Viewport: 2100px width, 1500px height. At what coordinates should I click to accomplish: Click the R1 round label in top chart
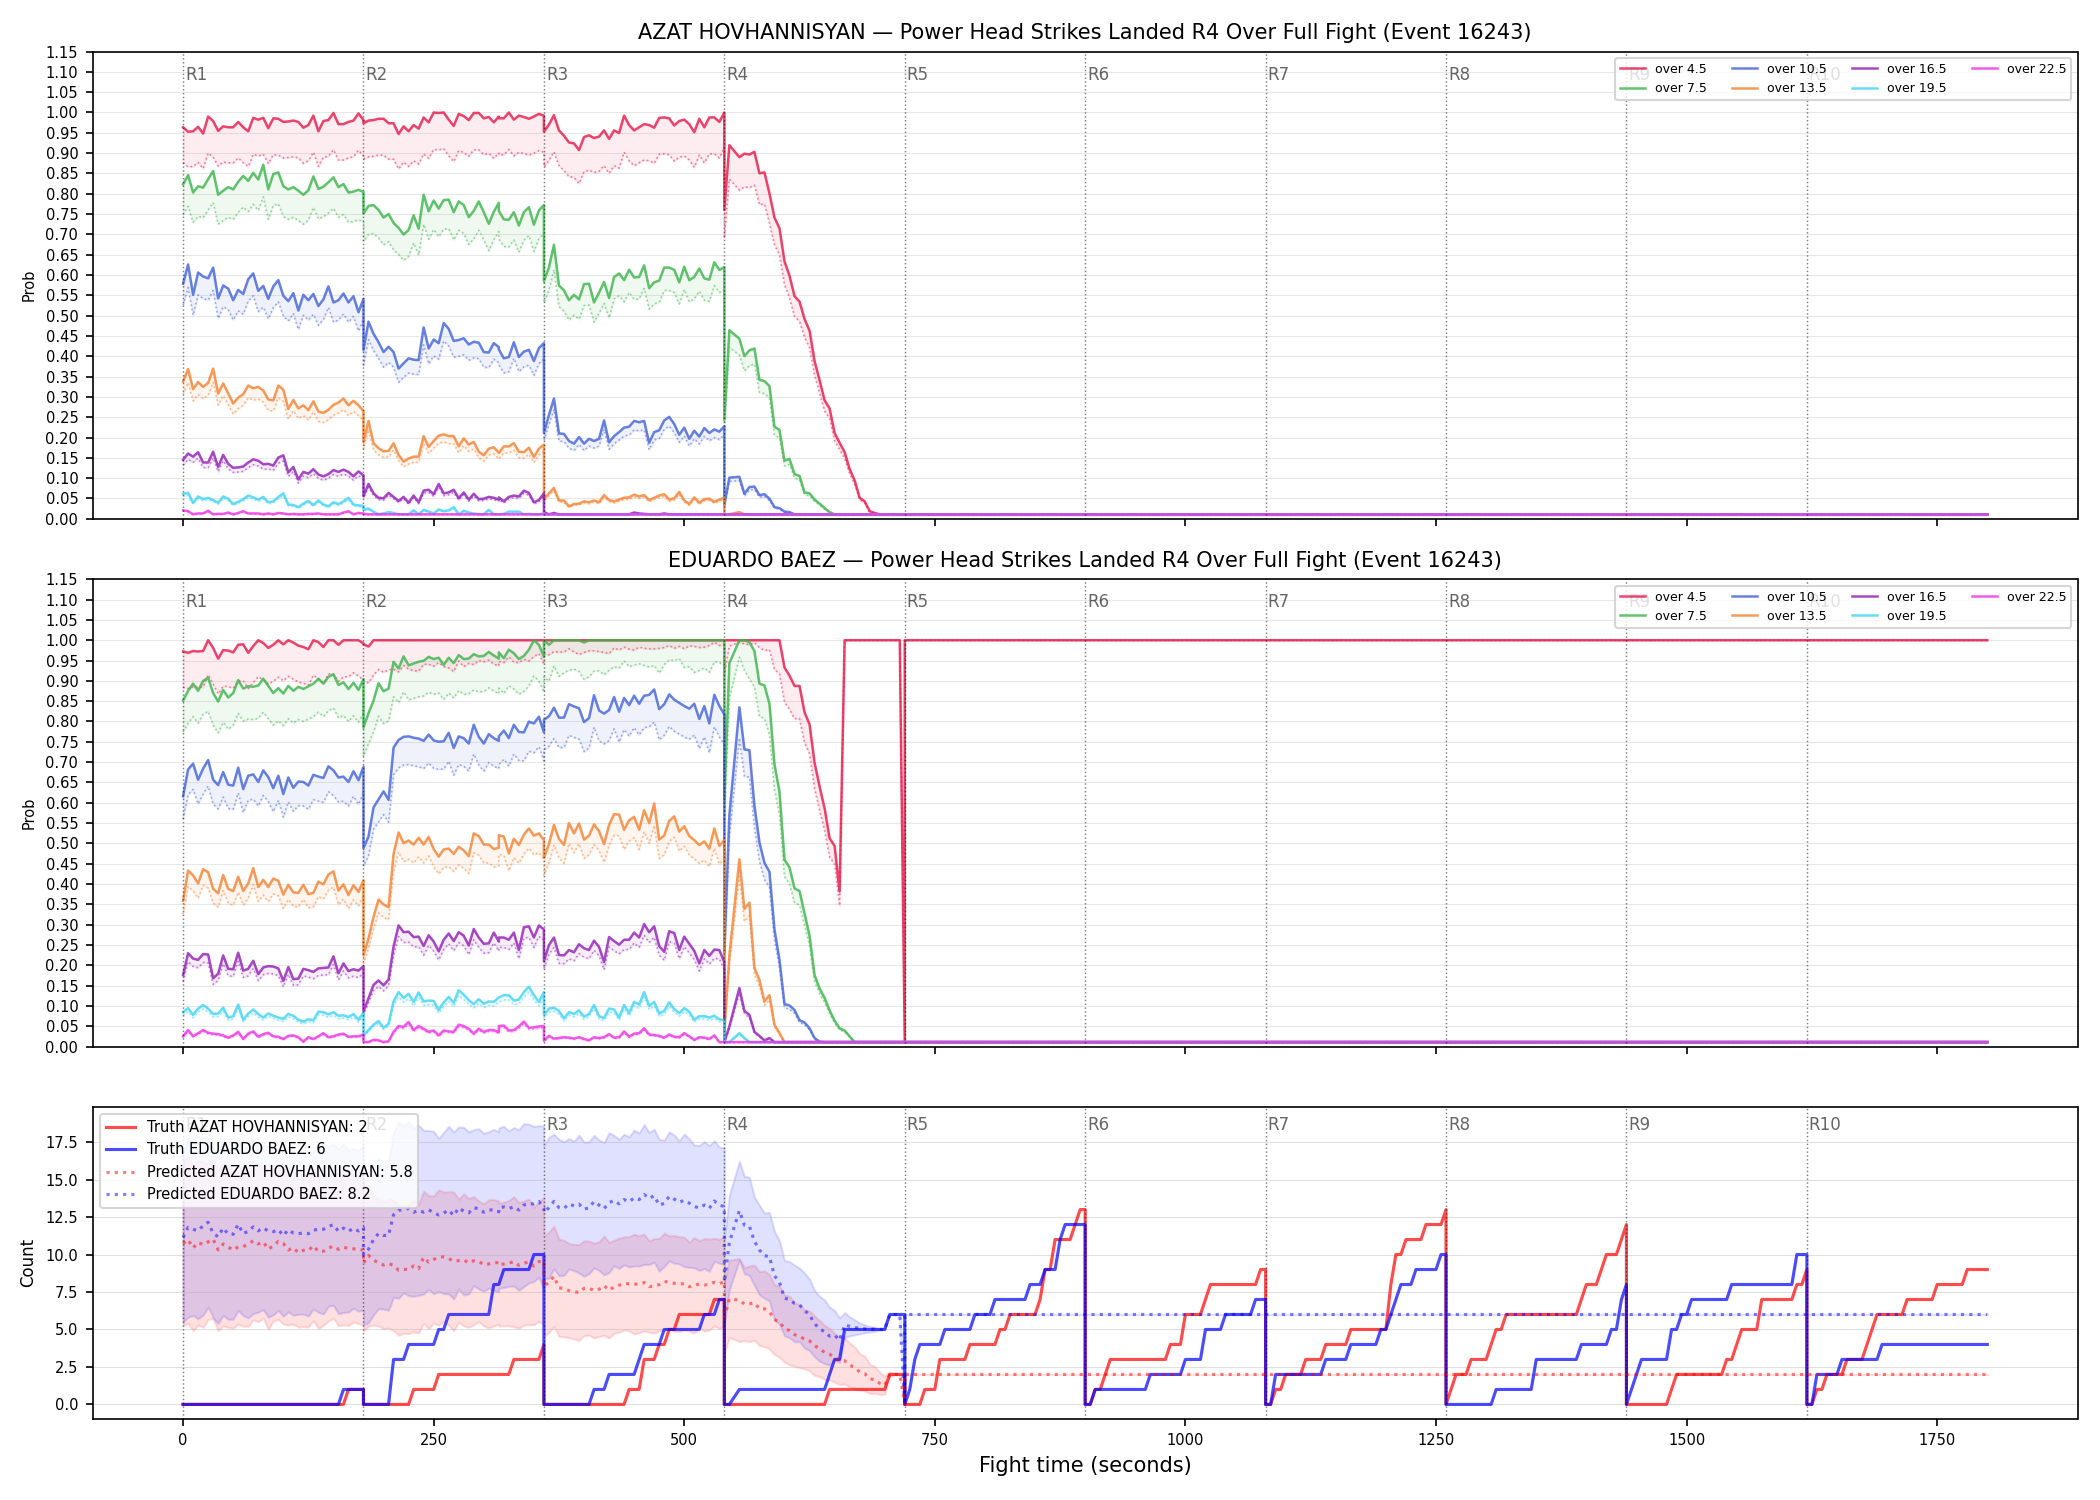pyautogui.click(x=196, y=74)
